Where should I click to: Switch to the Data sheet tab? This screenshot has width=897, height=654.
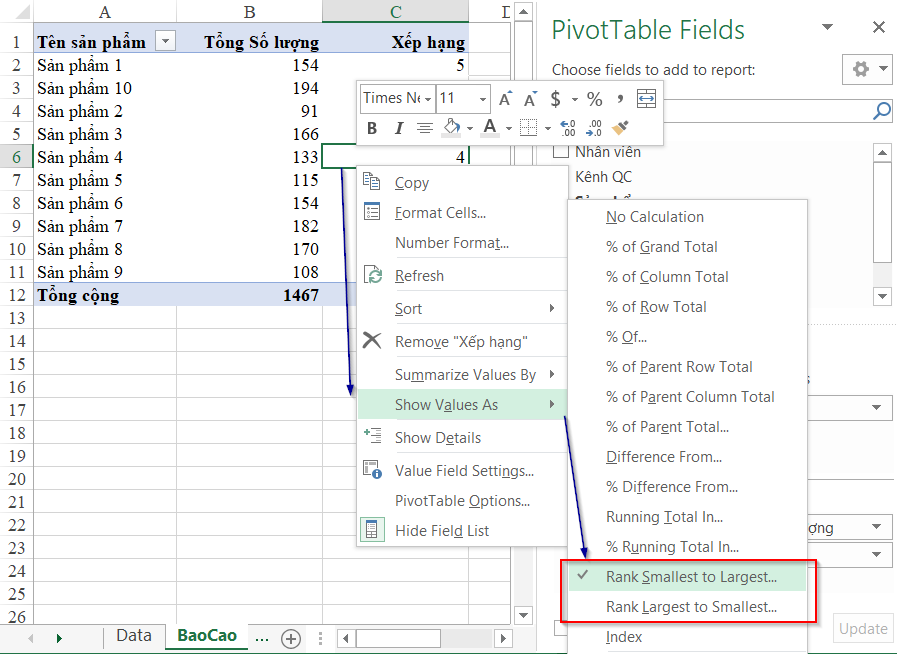pyautogui.click(x=133, y=636)
